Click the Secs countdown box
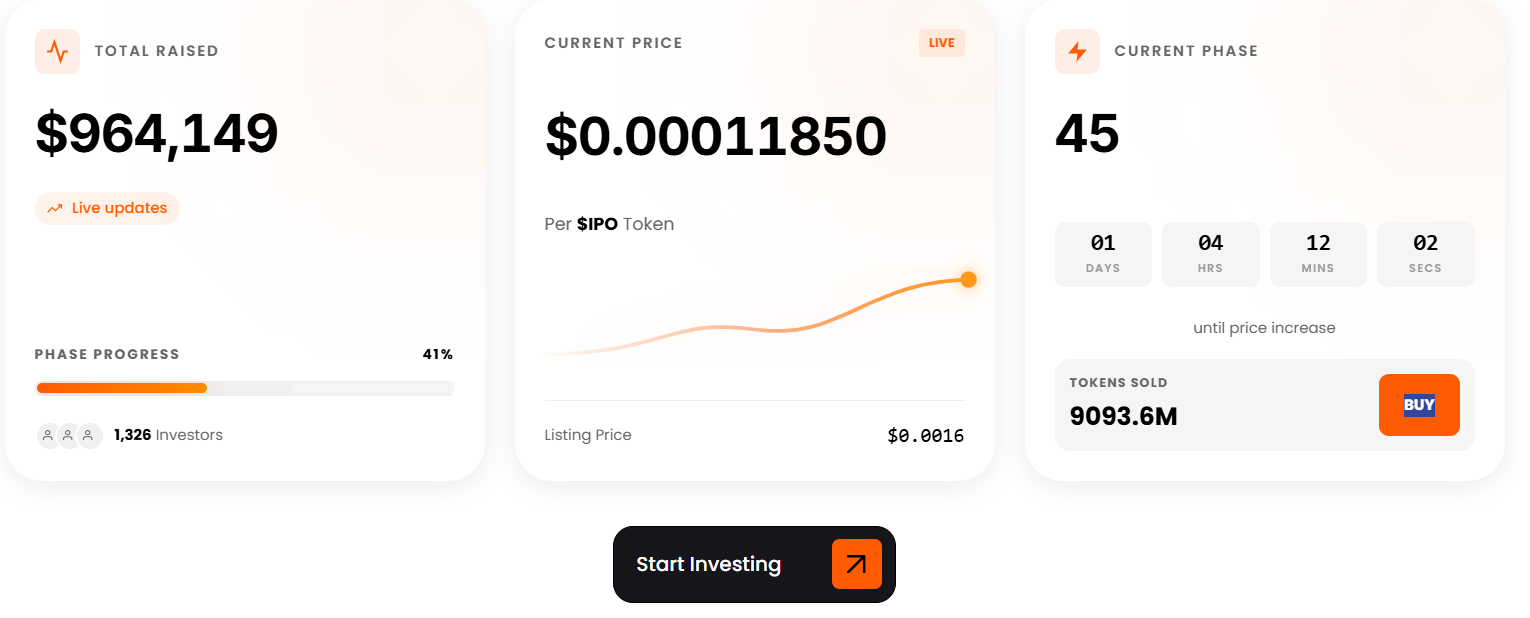The height and width of the screenshot is (618, 1530). tap(1425, 254)
